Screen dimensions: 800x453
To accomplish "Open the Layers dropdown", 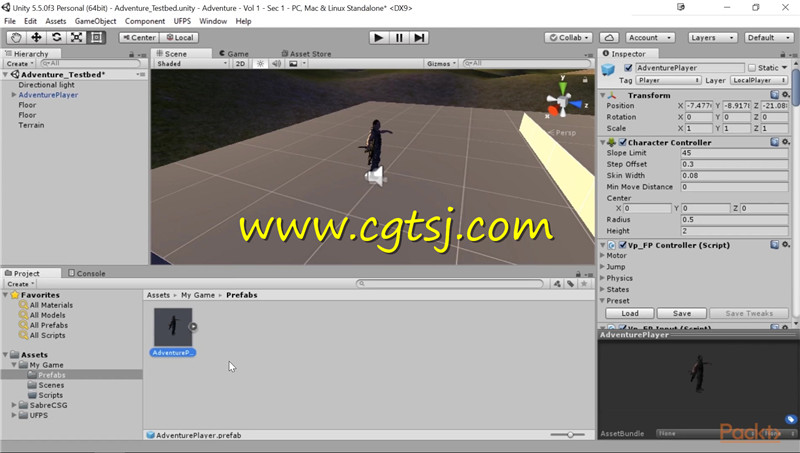I will (712, 38).
